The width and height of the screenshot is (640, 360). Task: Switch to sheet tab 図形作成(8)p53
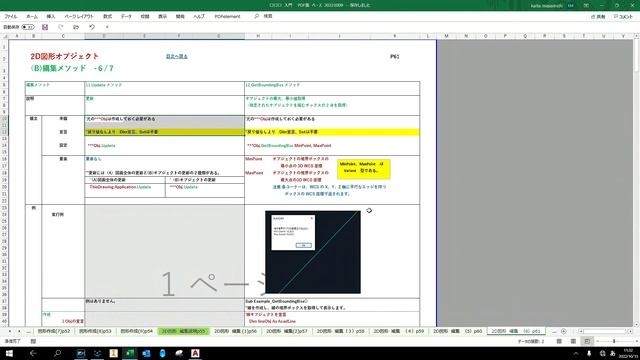click(x=95, y=331)
